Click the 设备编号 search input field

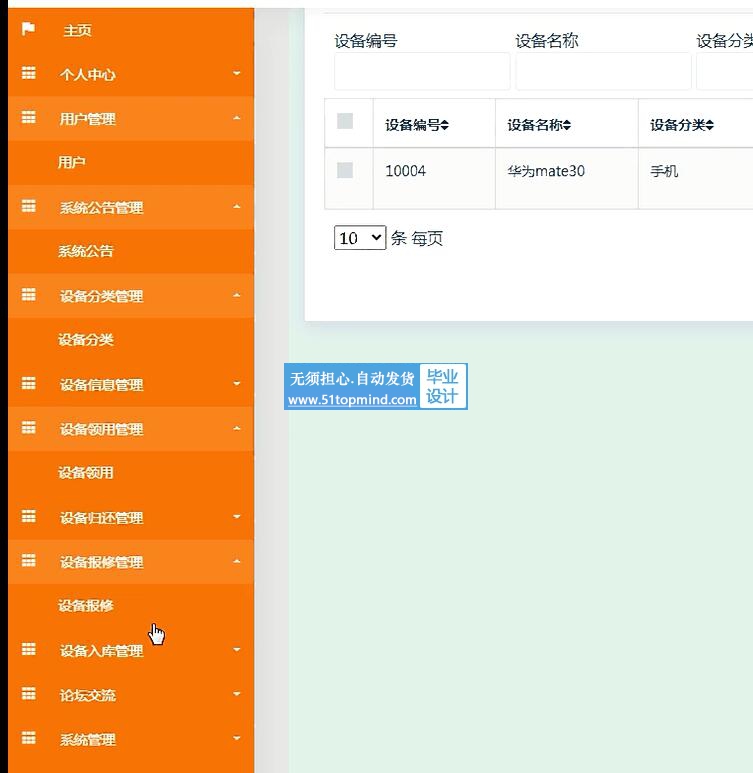[x=422, y=72]
